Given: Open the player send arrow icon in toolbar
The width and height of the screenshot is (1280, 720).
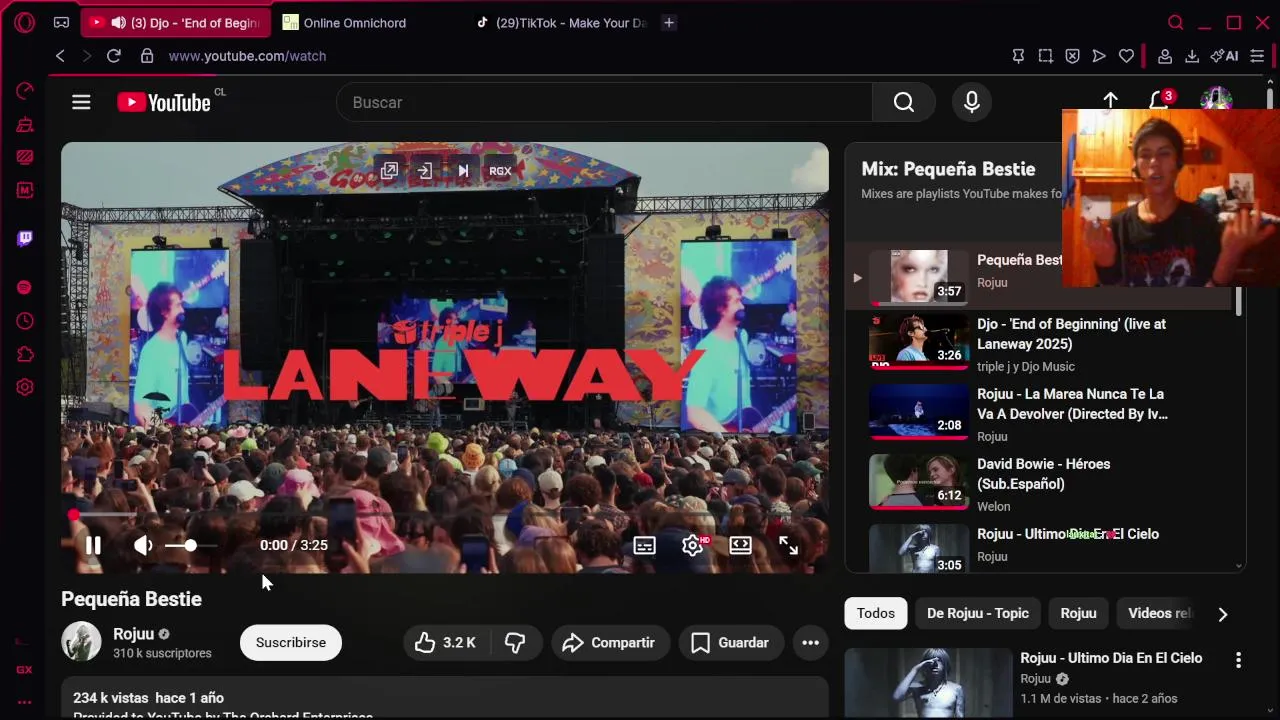Looking at the screenshot, I should (1099, 56).
